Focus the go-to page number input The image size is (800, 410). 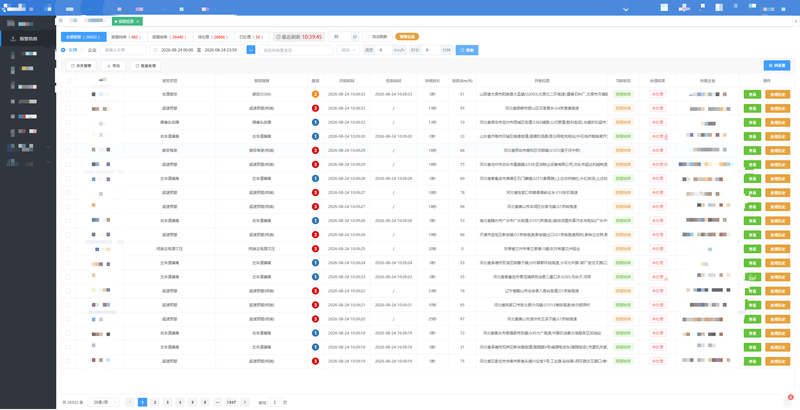point(274,402)
